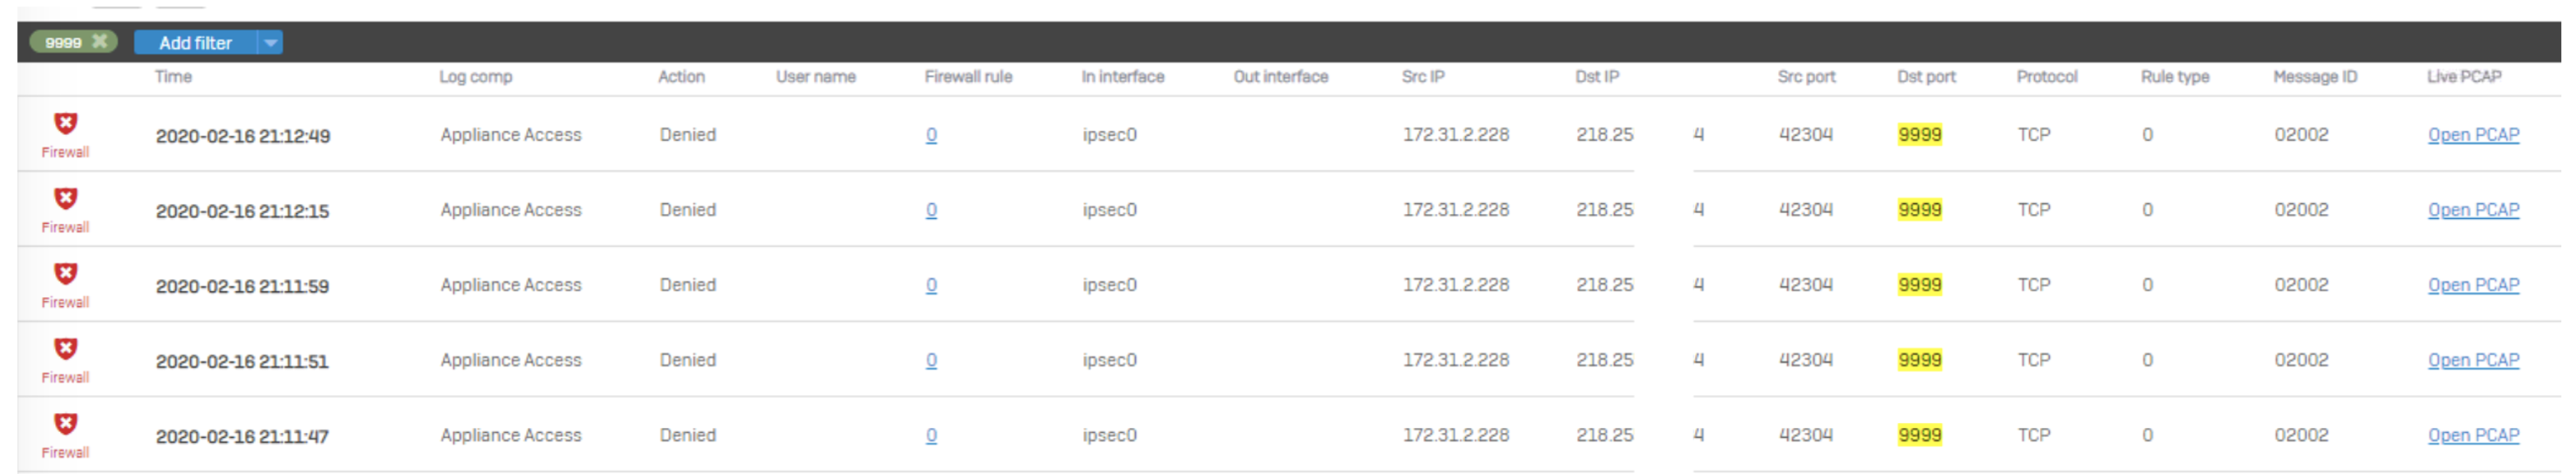
Task: Click the Firewall shield icon for 21:11:47
Action: pyautogui.click(x=65, y=423)
